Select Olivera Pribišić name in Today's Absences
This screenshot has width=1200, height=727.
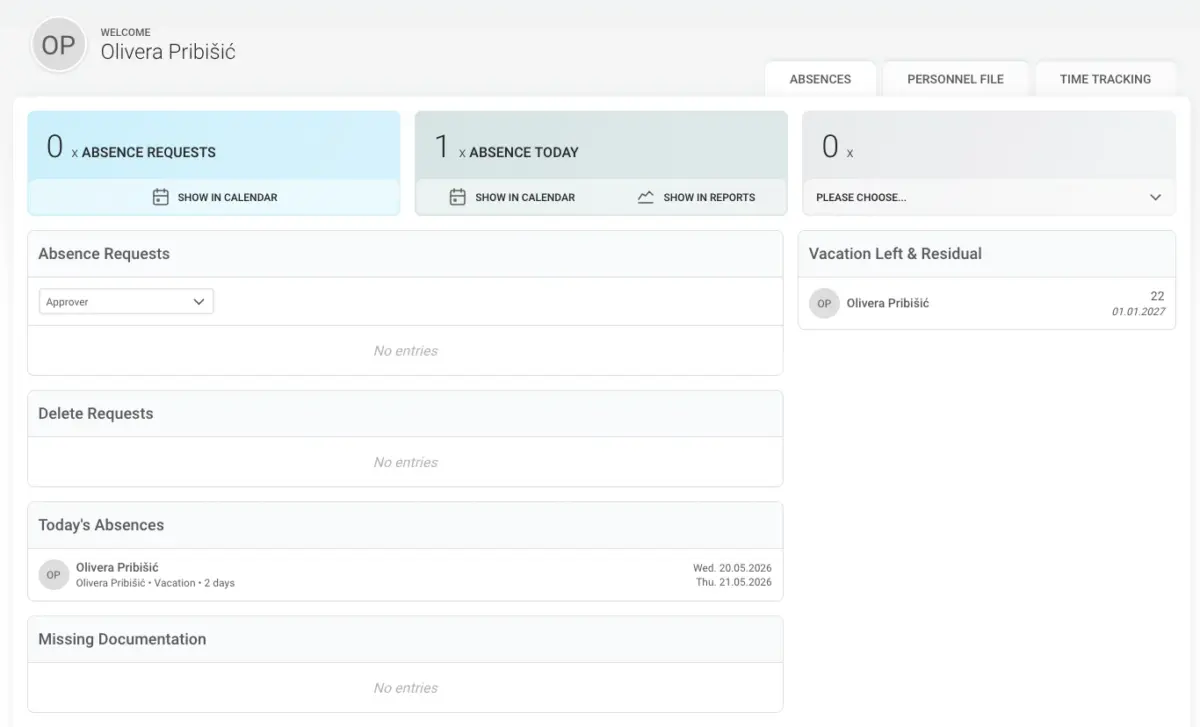[x=117, y=567]
